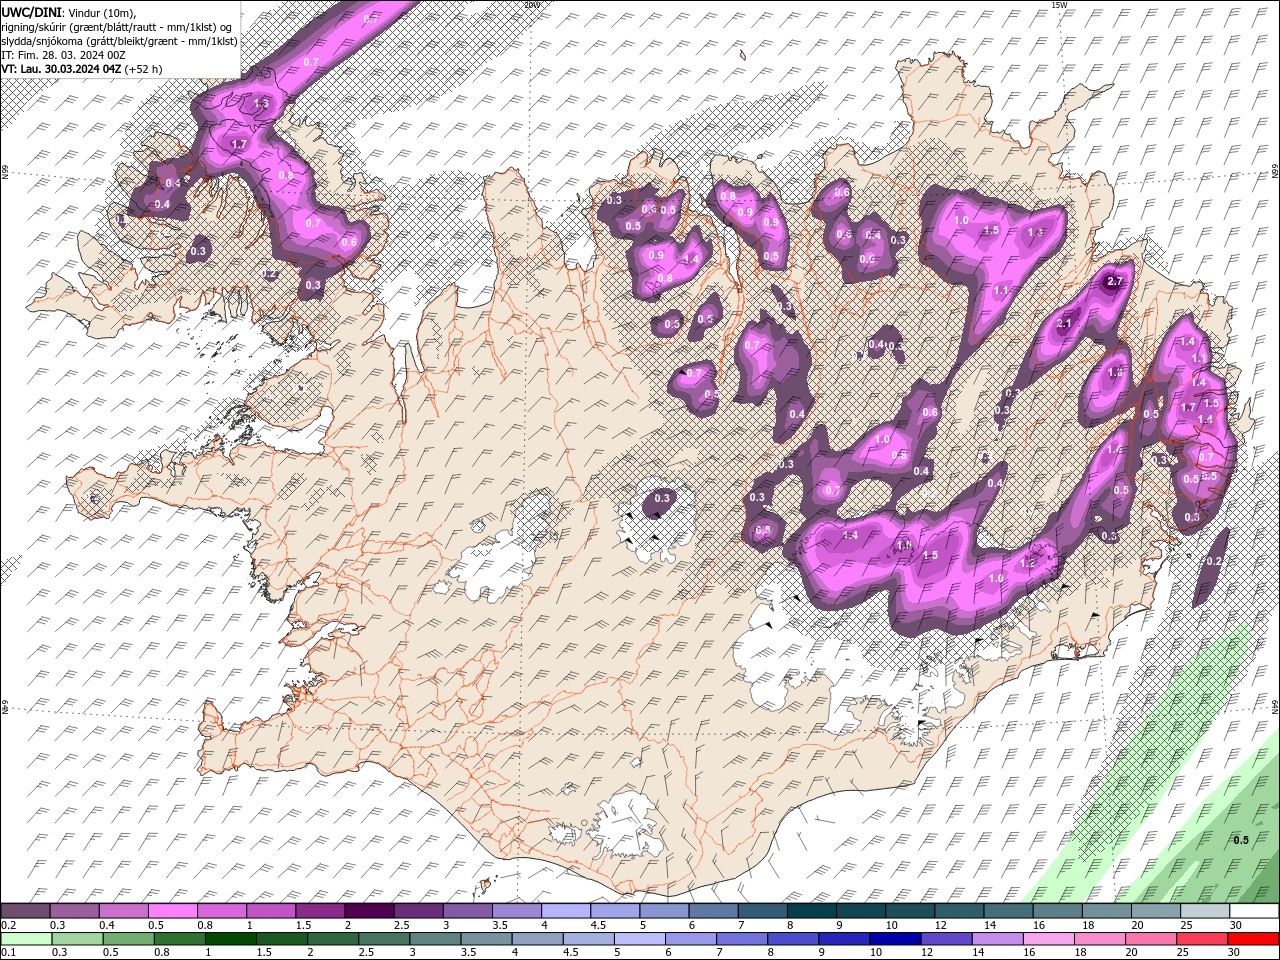
Task: Click the '0.1' label under the green scale
Action: pyautogui.click(x=8, y=952)
